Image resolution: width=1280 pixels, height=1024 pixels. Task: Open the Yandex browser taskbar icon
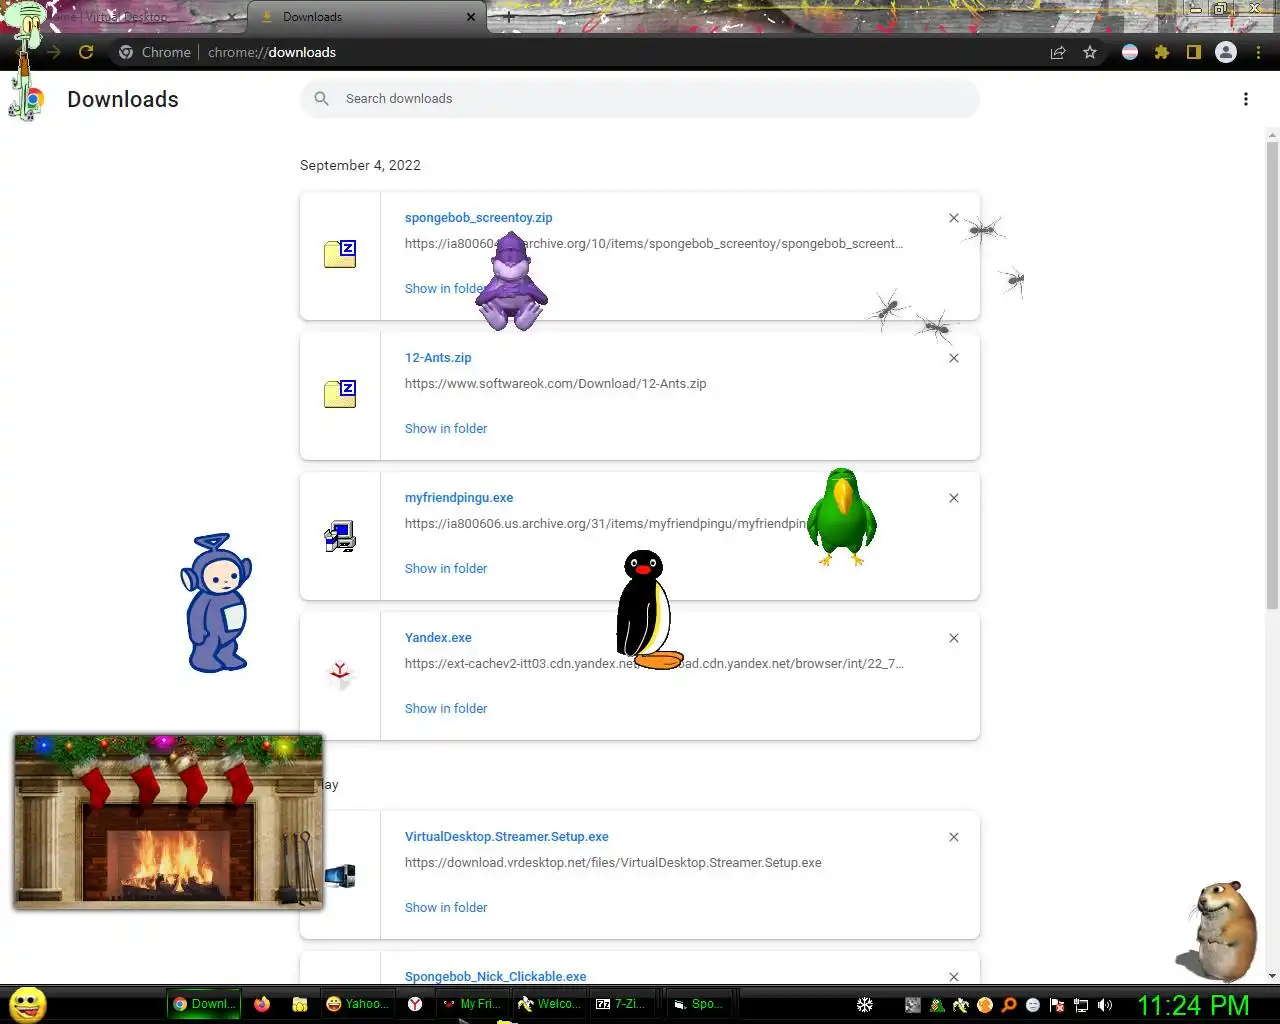(415, 1004)
